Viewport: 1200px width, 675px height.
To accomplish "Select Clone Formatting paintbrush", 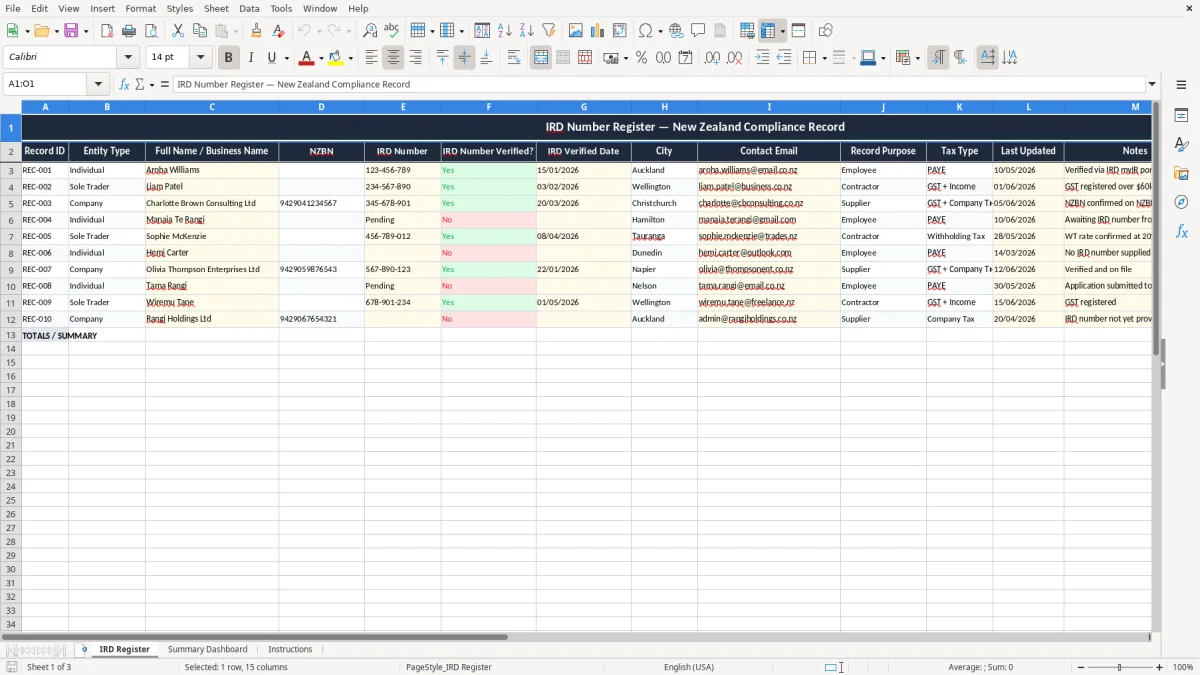I will point(256,31).
